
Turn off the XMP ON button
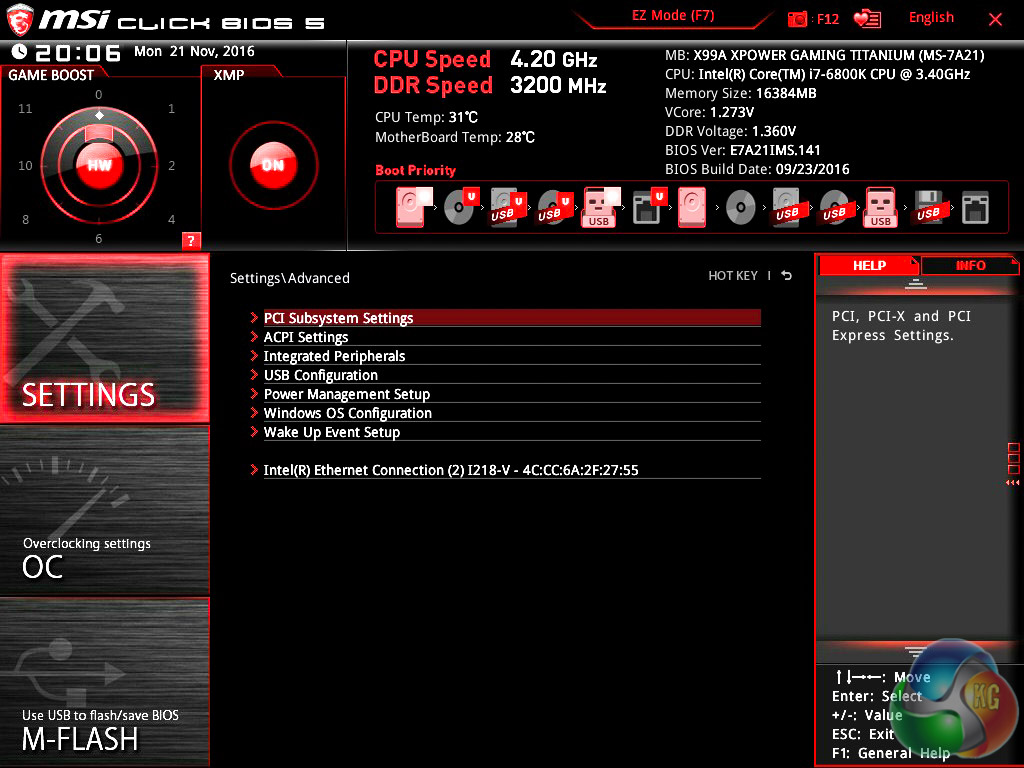pyautogui.click(x=273, y=165)
